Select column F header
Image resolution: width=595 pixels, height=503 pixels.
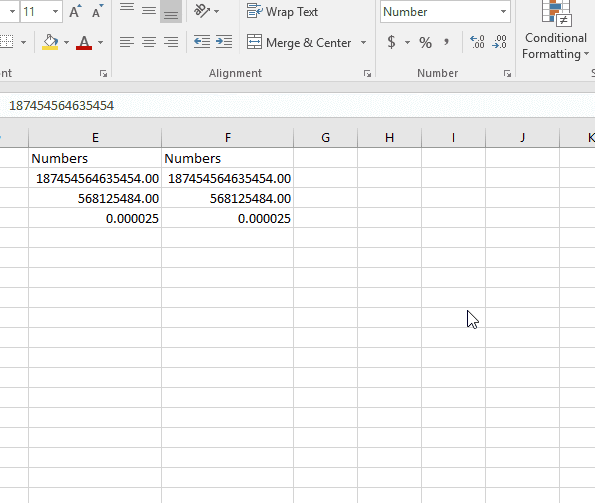[227, 137]
